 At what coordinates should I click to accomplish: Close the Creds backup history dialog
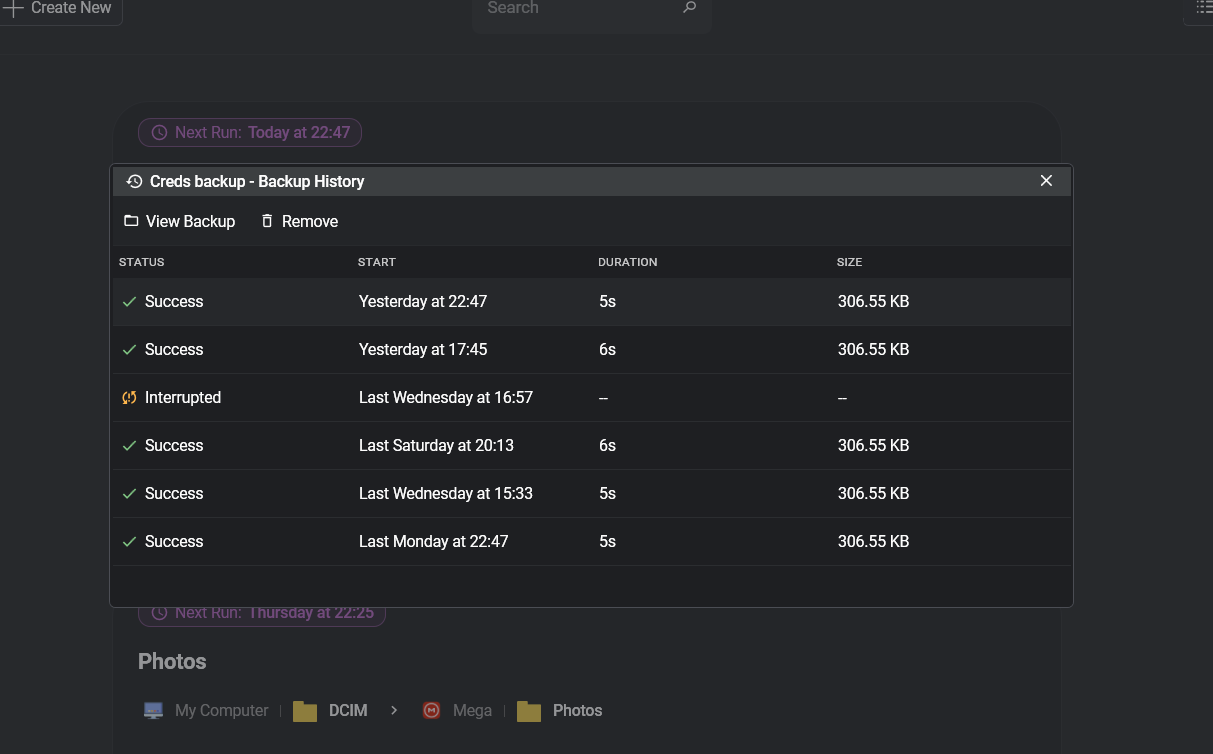(x=1046, y=181)
